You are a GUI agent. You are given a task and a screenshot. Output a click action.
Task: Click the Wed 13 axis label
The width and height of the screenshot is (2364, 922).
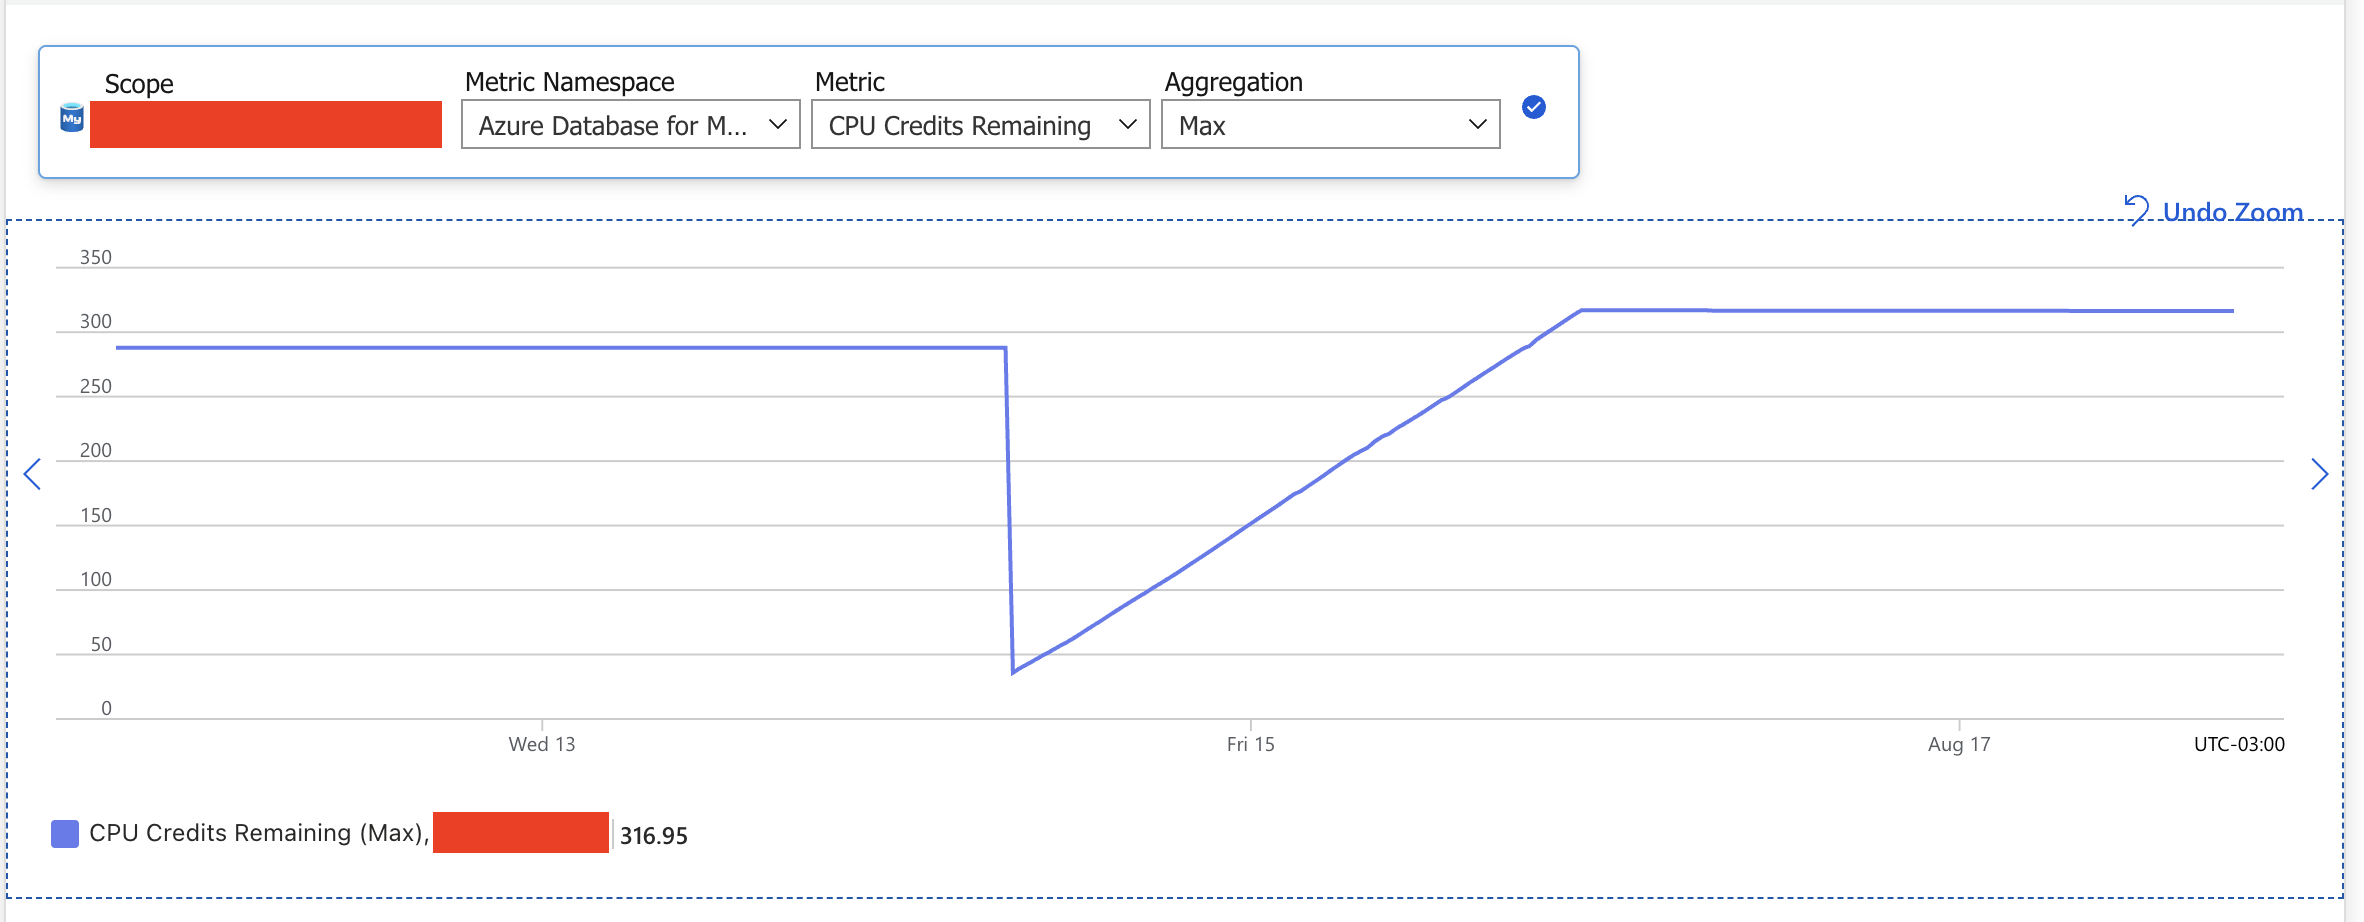coord(542,744)
